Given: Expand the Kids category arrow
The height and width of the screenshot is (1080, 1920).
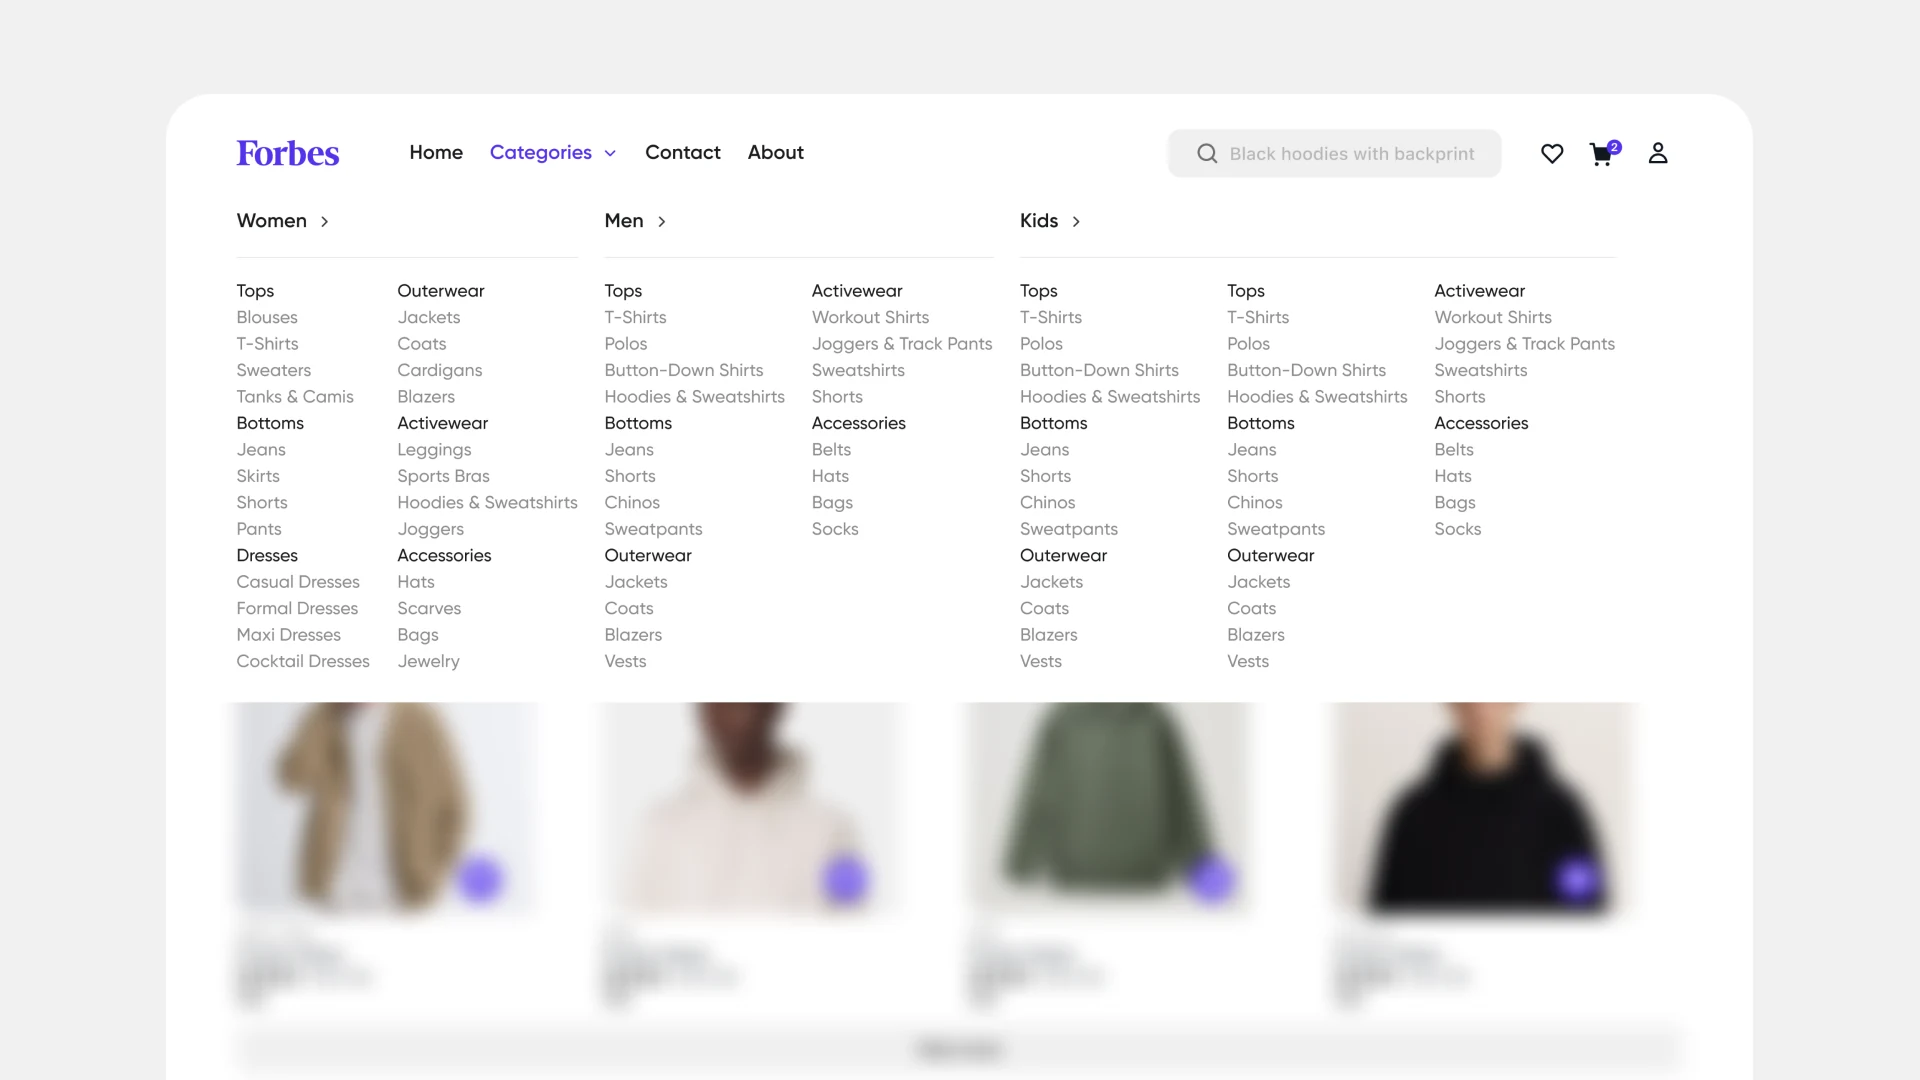Looking at the screenshot, I should 1076,221.
